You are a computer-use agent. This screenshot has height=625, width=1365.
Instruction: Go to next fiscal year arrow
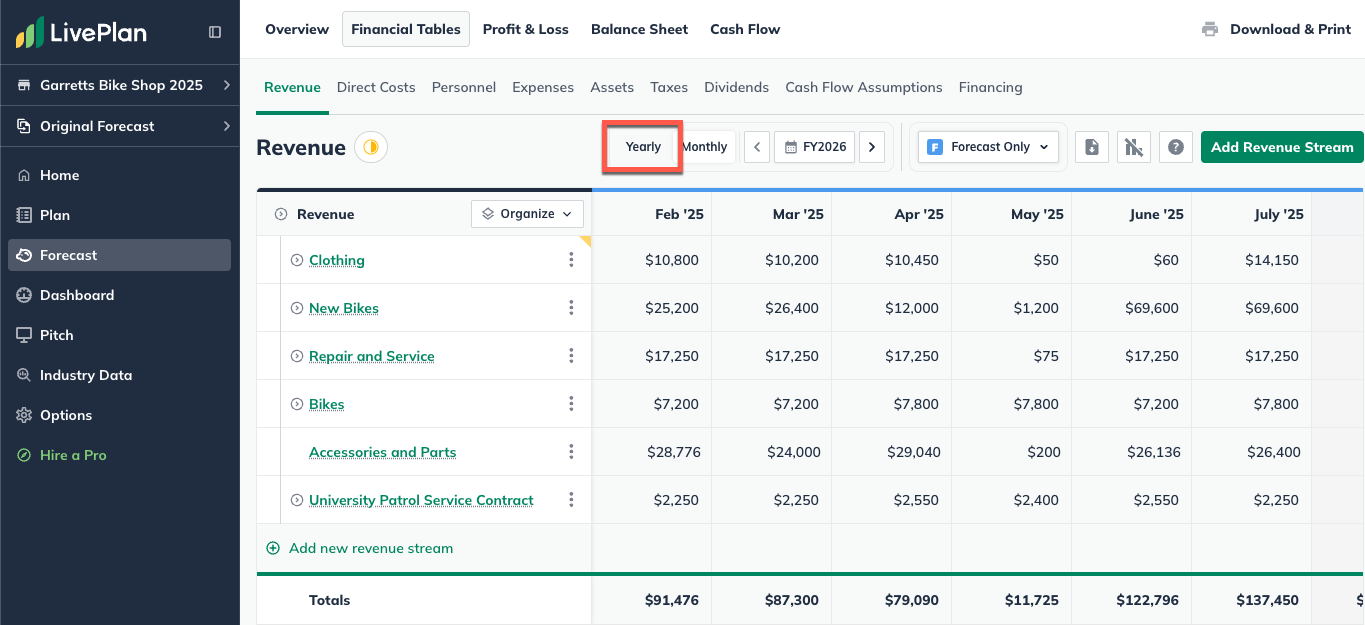[872, 147]
